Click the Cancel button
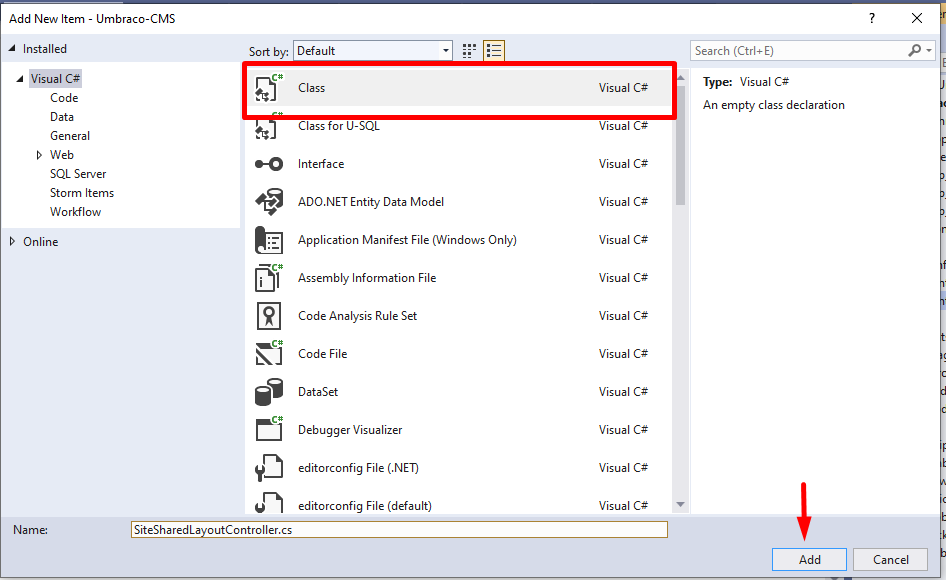The image size is (946, 580). click(x=890, y=559)
